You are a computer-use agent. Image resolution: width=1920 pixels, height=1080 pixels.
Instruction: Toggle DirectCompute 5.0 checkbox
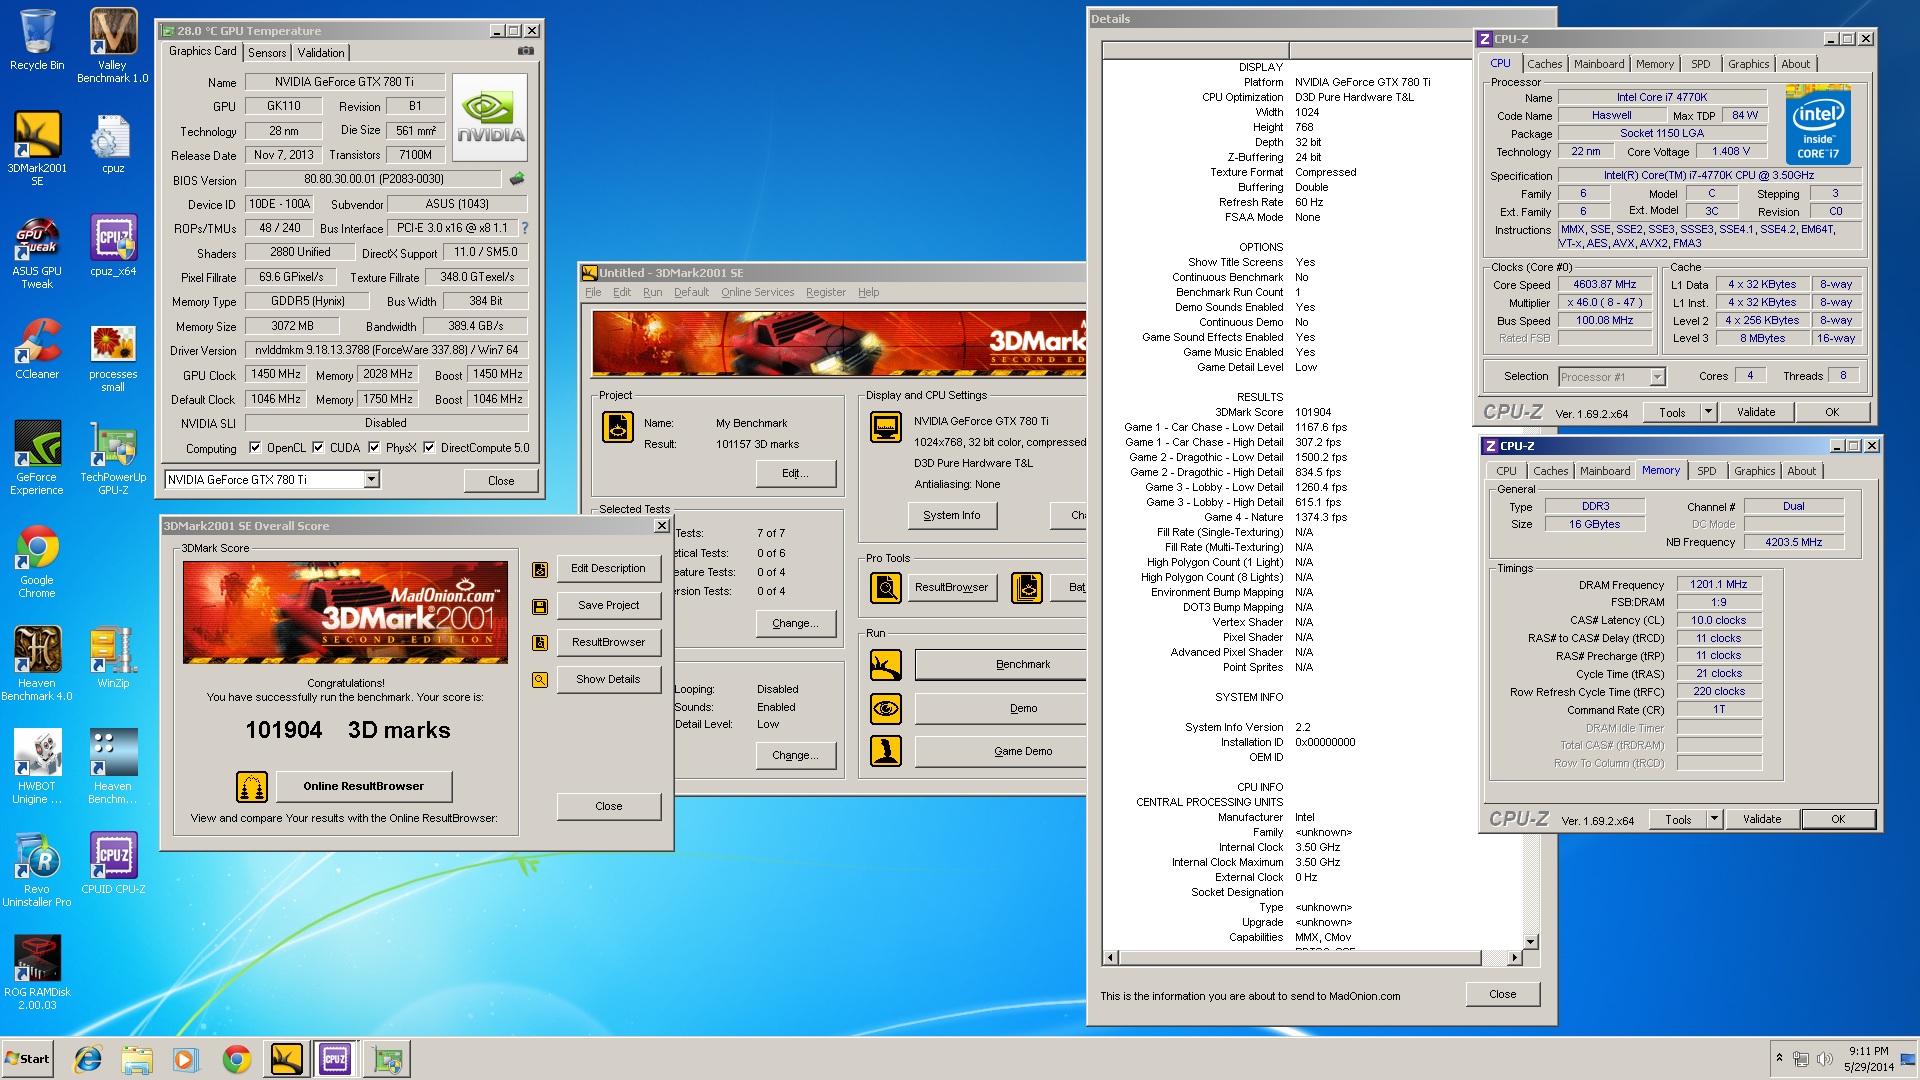click(429, 448)
